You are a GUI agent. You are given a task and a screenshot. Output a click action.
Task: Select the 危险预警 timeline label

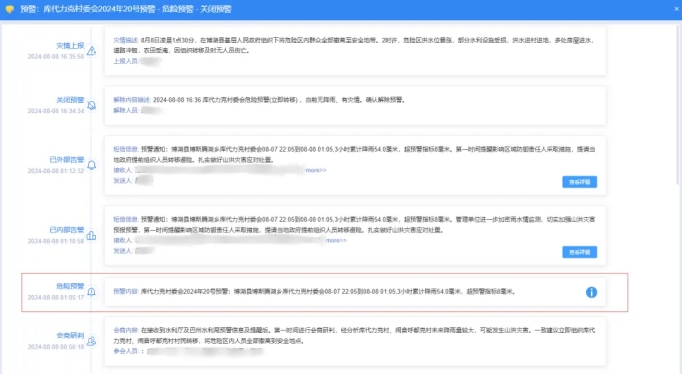coord(70,286)
